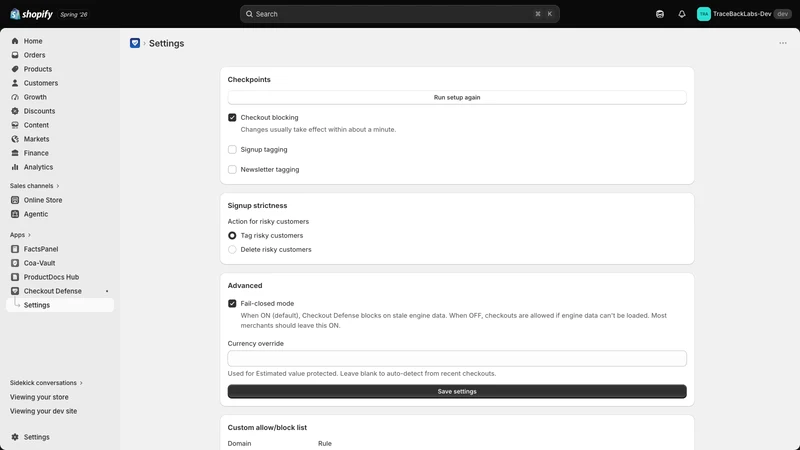
Task: Open Customers page from sidebar
Action: click(x=41, y=83)
